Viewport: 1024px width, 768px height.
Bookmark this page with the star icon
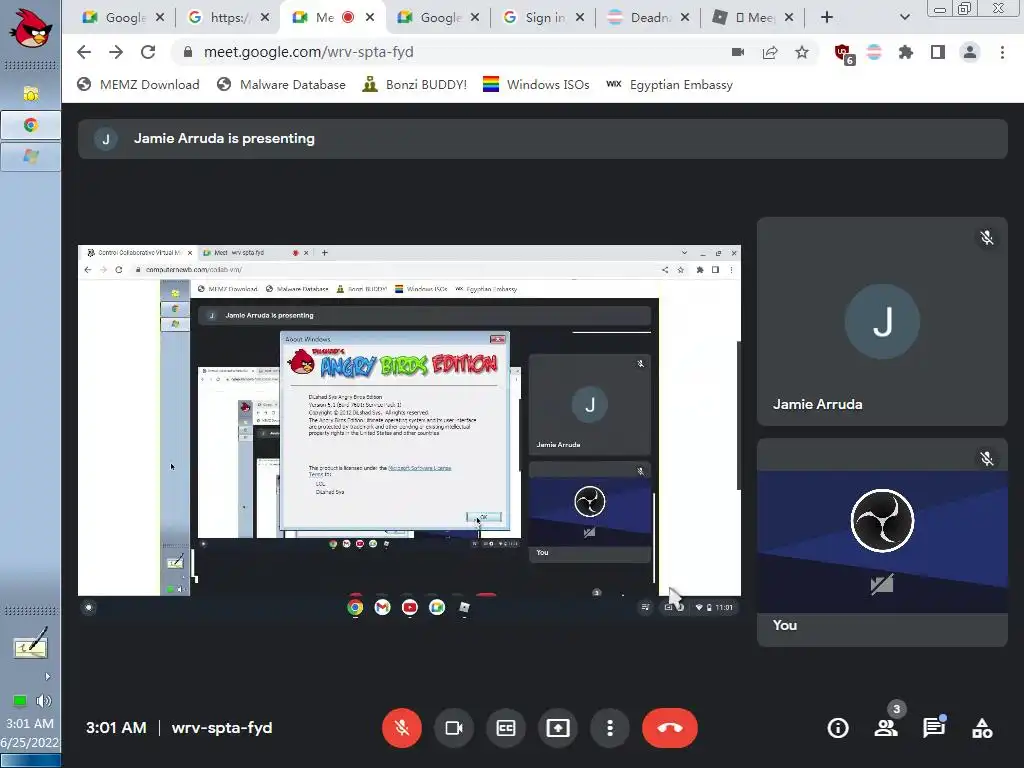pyautogui.click(x=802, y=52)
